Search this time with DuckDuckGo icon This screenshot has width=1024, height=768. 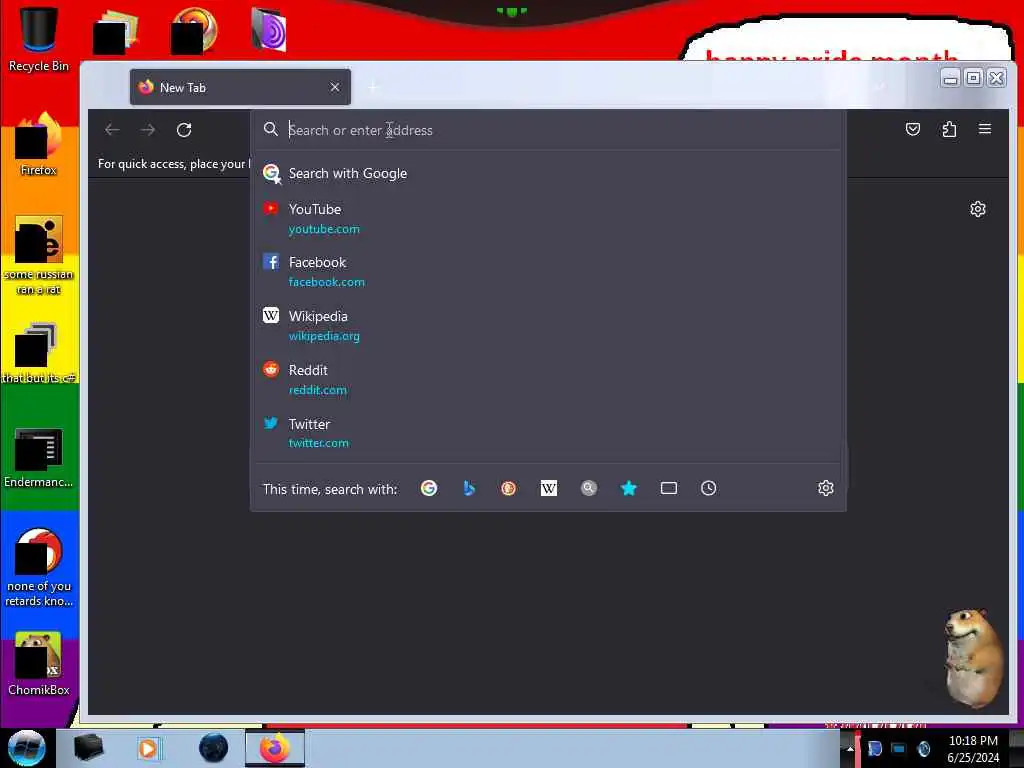click(509, 488)
